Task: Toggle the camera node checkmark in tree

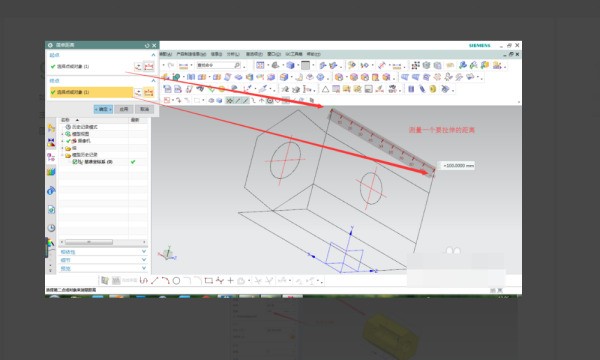Action: (69, 141)
